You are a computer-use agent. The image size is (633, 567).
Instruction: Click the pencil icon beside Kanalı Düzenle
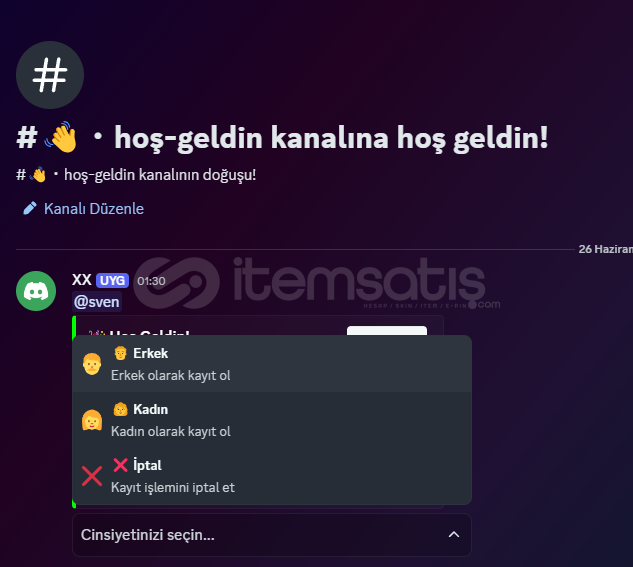[x=30, y=208]
